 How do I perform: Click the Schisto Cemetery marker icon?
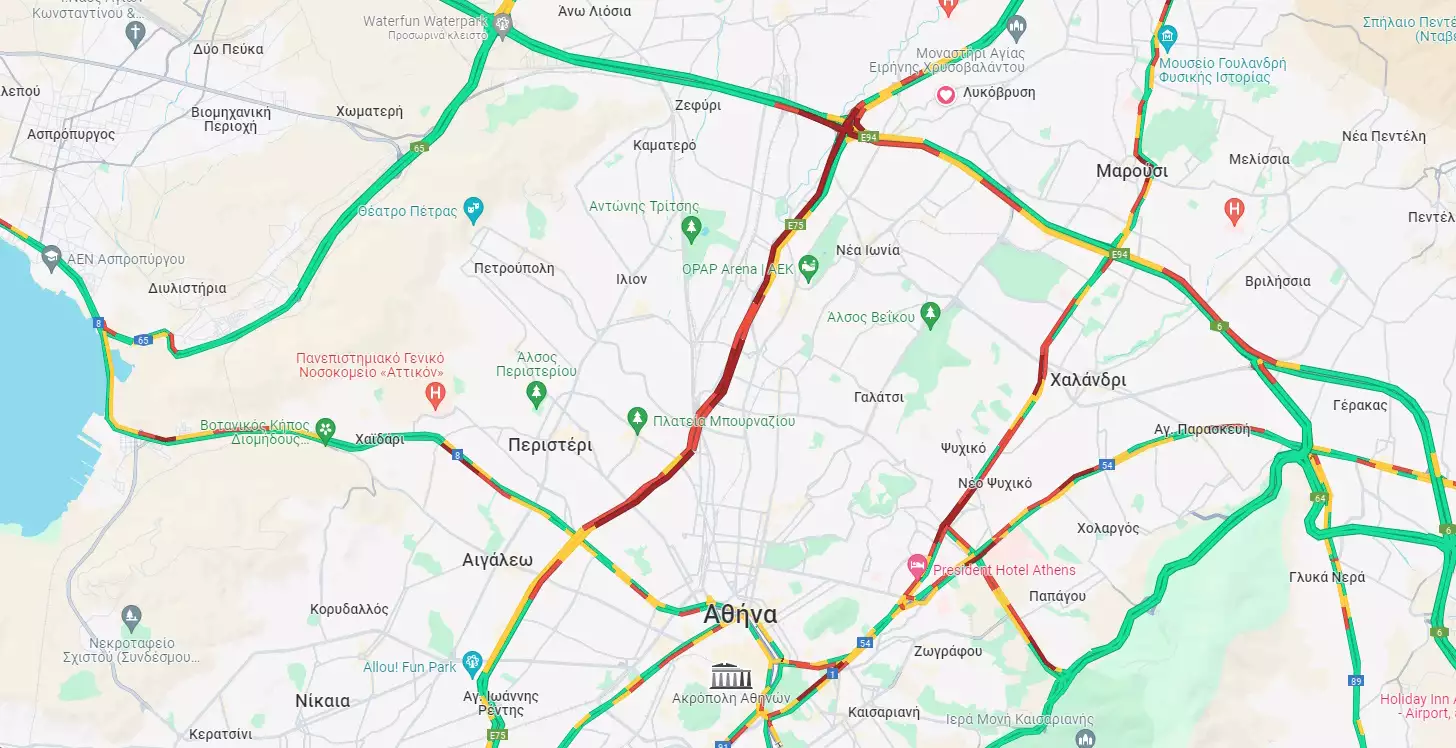point(131,618)
